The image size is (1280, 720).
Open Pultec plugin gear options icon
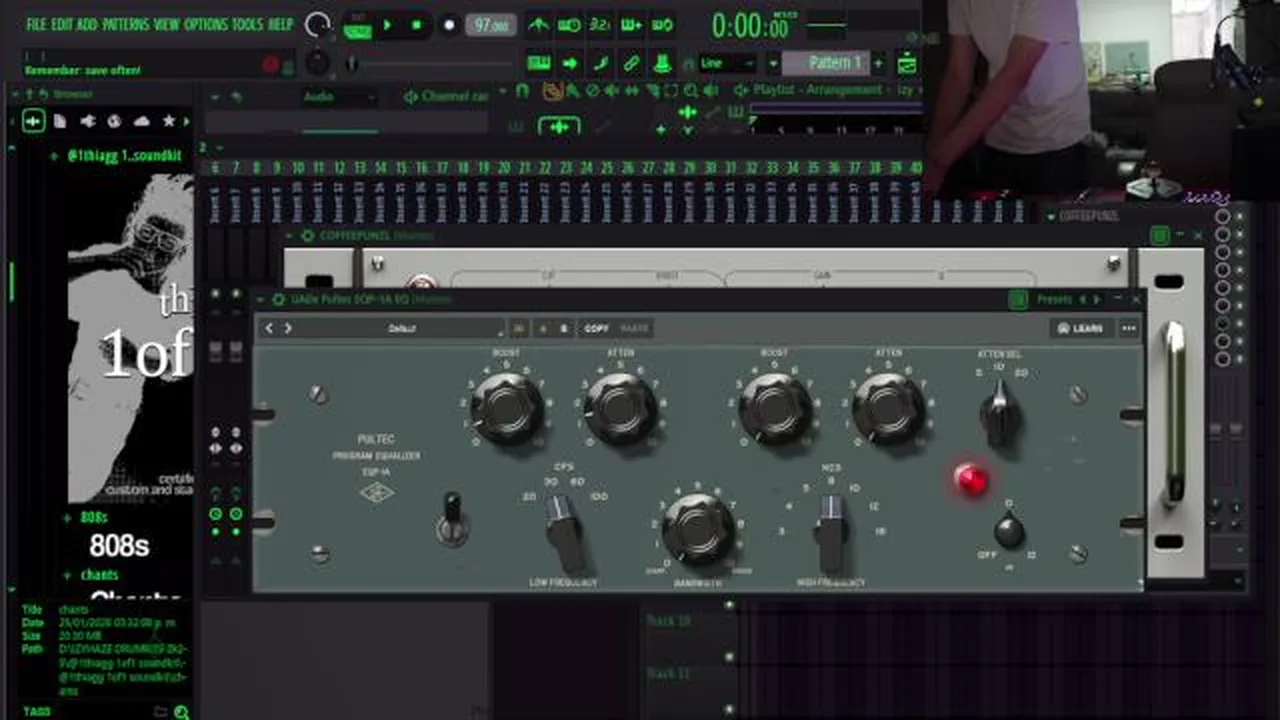(278, 299)
